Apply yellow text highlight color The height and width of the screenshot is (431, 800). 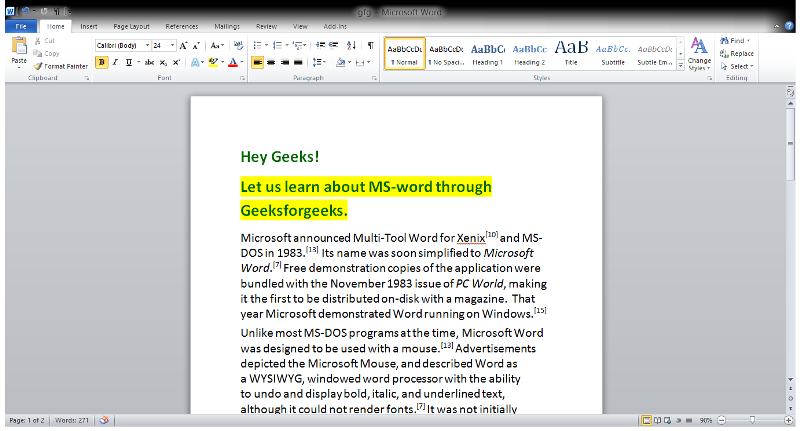(x=213, y=62)
